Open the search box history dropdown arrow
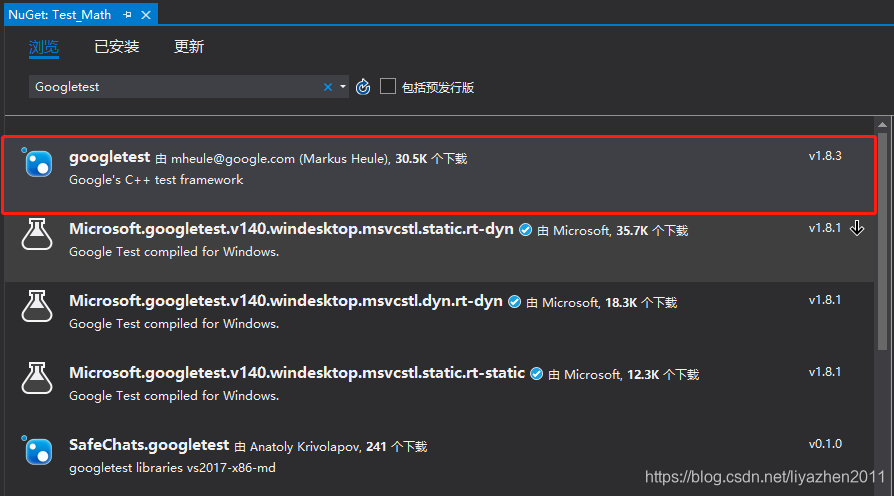 coord(343,87)
